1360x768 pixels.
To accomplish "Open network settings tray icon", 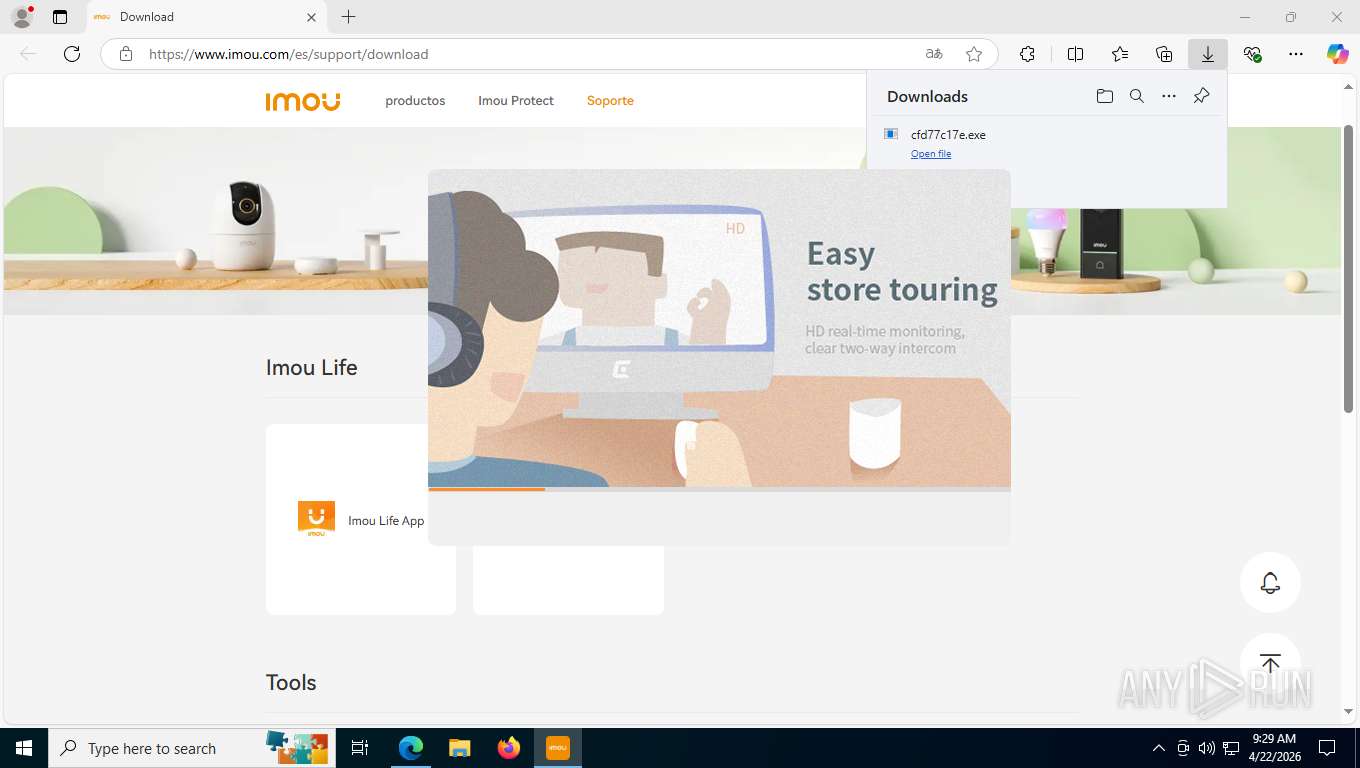I will 1231,748.
